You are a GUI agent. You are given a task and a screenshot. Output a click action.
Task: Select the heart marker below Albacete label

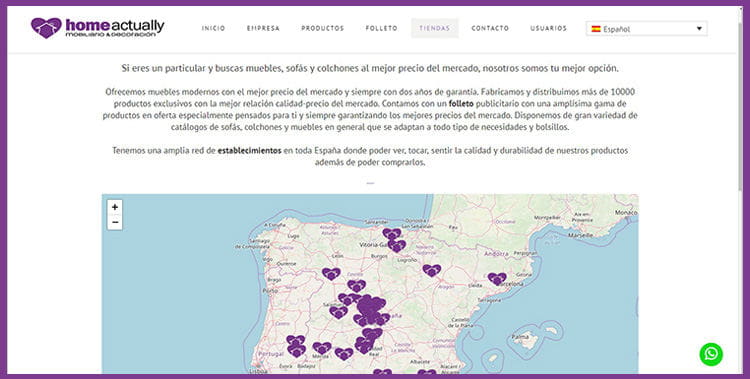[426, 372]
